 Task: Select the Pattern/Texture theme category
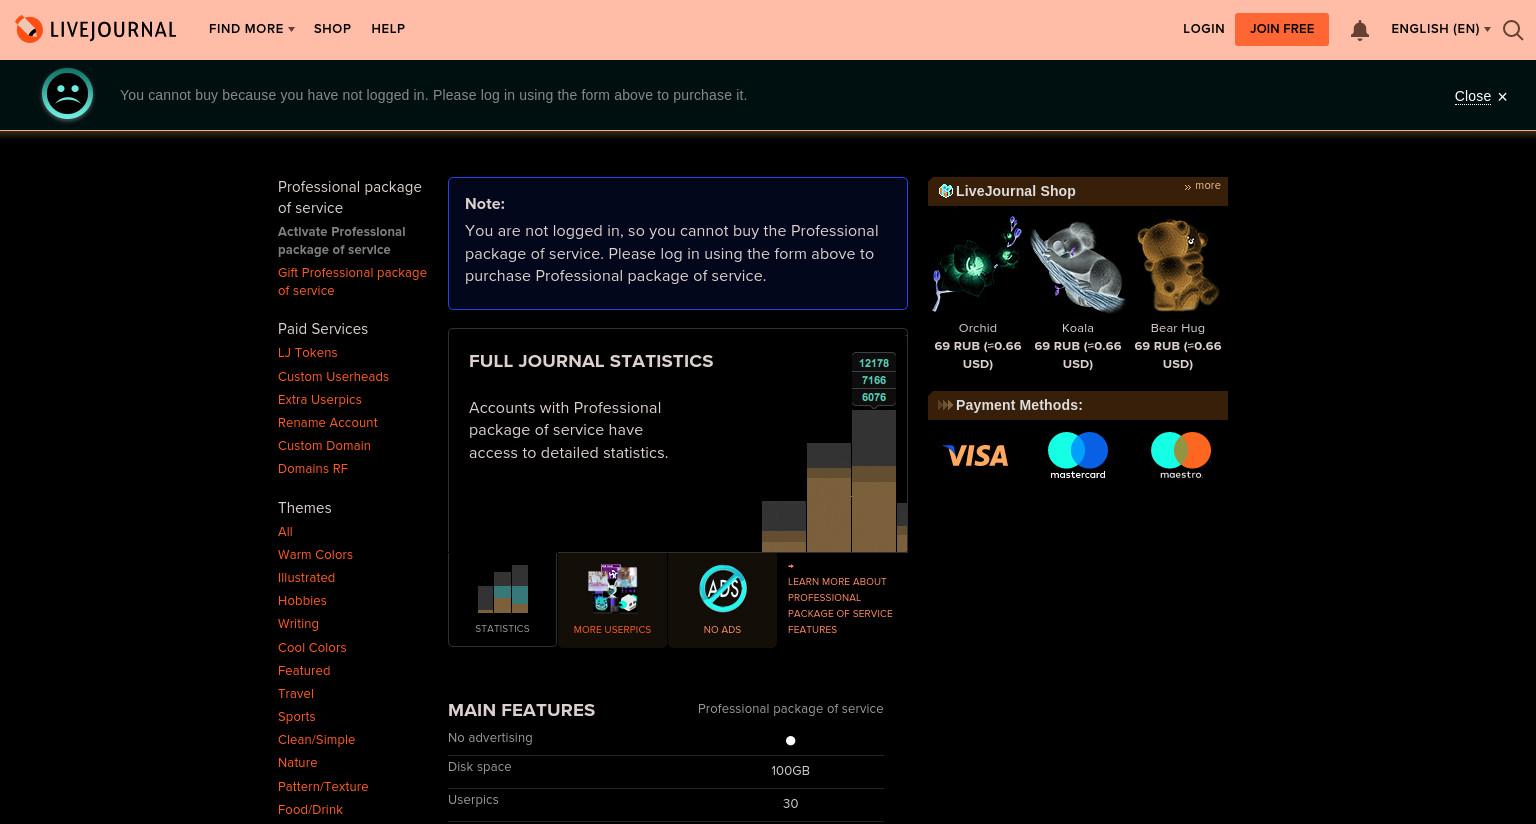pyautogui.click(x=323, y=787)
